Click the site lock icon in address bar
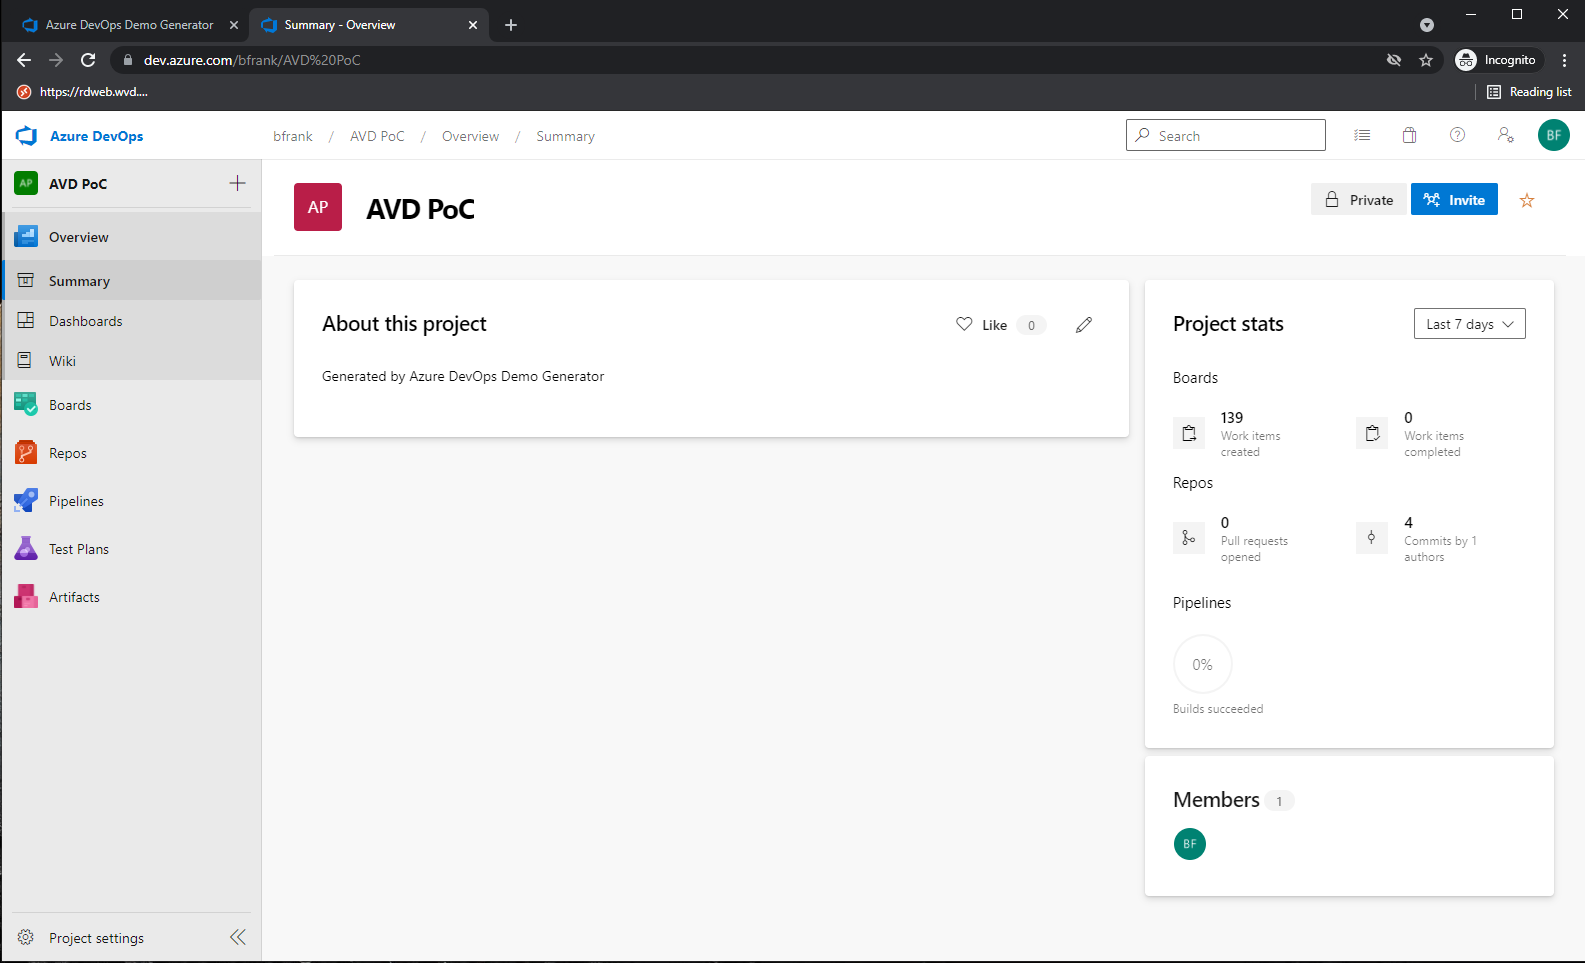Viewport: 1585px width, 963px height. tap(127, 60)
